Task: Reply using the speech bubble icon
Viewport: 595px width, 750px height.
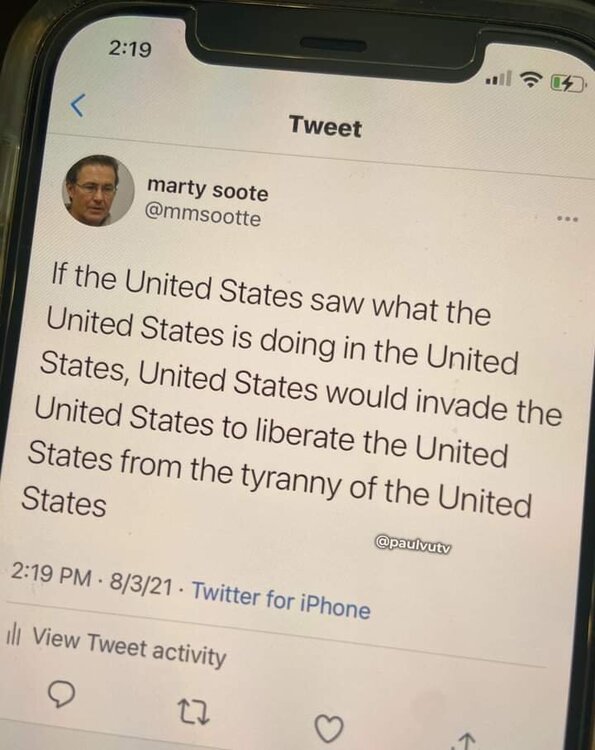Action: pos(62,694)
